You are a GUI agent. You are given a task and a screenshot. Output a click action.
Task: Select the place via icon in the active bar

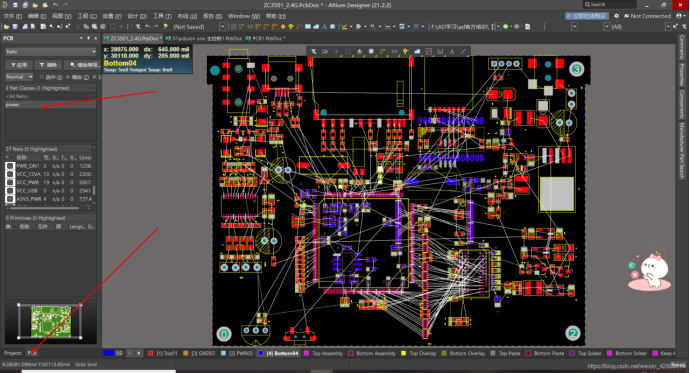tap(406, 51)
